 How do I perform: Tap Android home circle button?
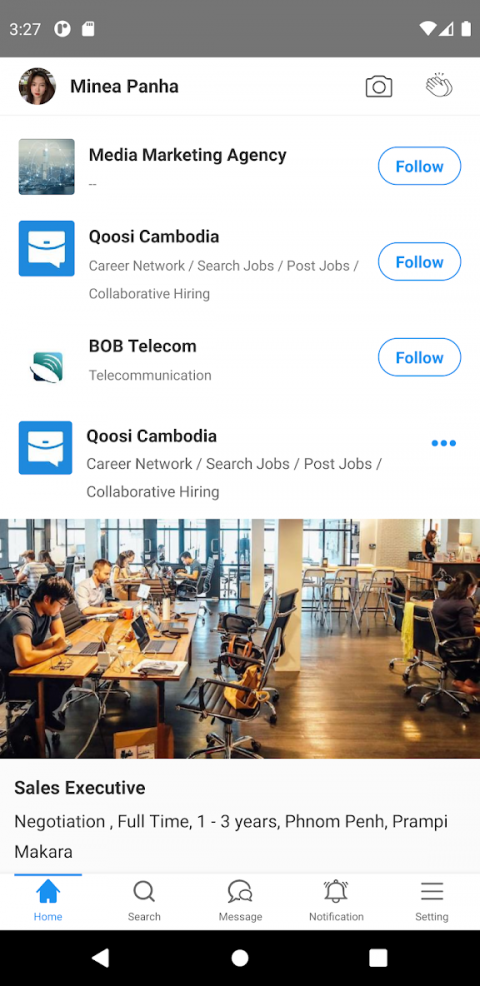[240, 958]
